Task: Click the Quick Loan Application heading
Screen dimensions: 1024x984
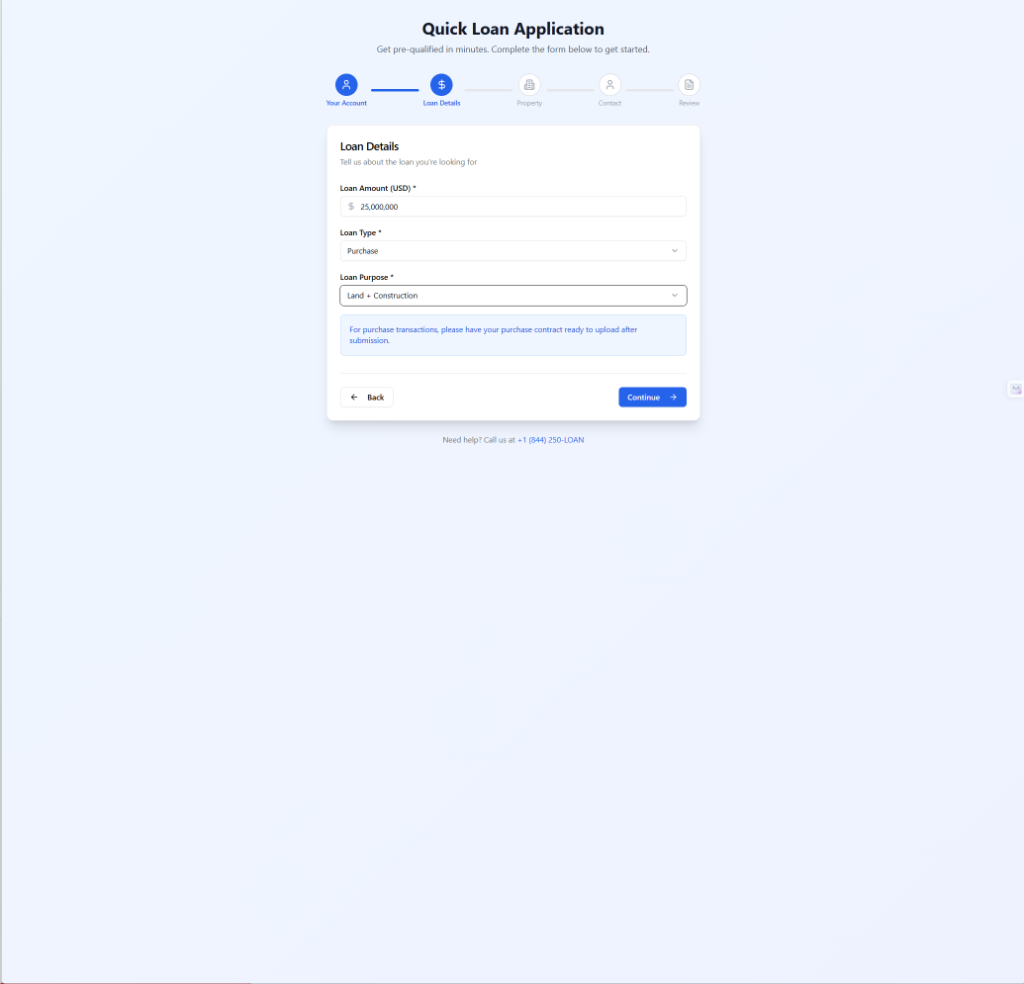Action: [513, 29]
